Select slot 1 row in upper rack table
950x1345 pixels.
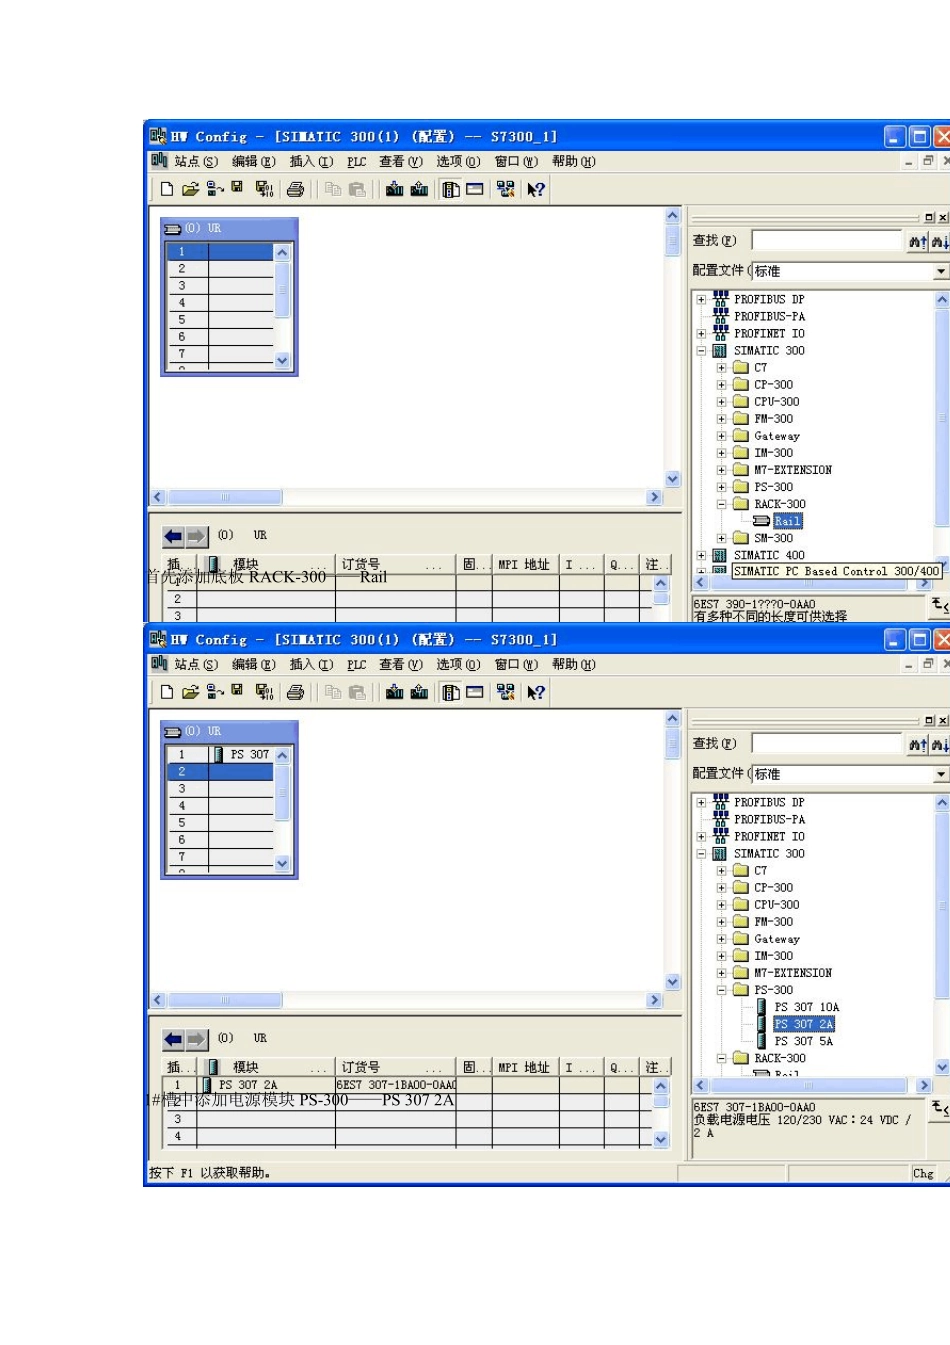(220, 252)
